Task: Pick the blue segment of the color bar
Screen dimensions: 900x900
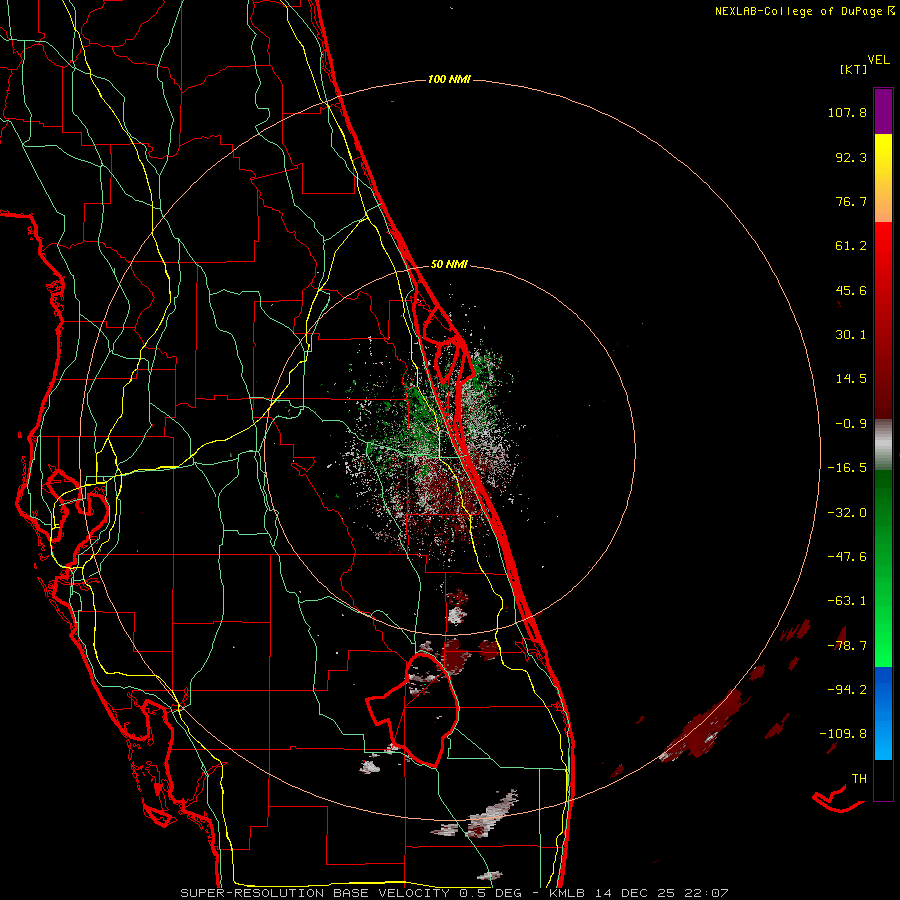Action: pyautogui.click(x=883, y=713)
